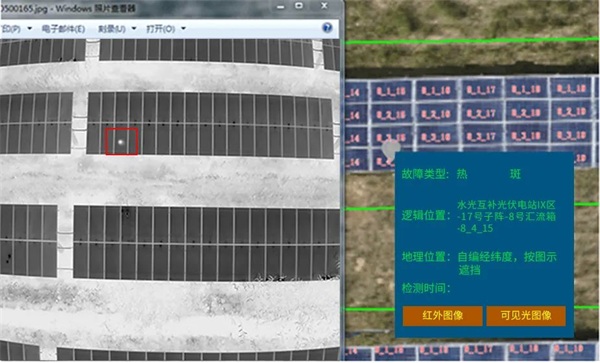
Task: Click the 可见光图像 button
Action: coord(526,316)
